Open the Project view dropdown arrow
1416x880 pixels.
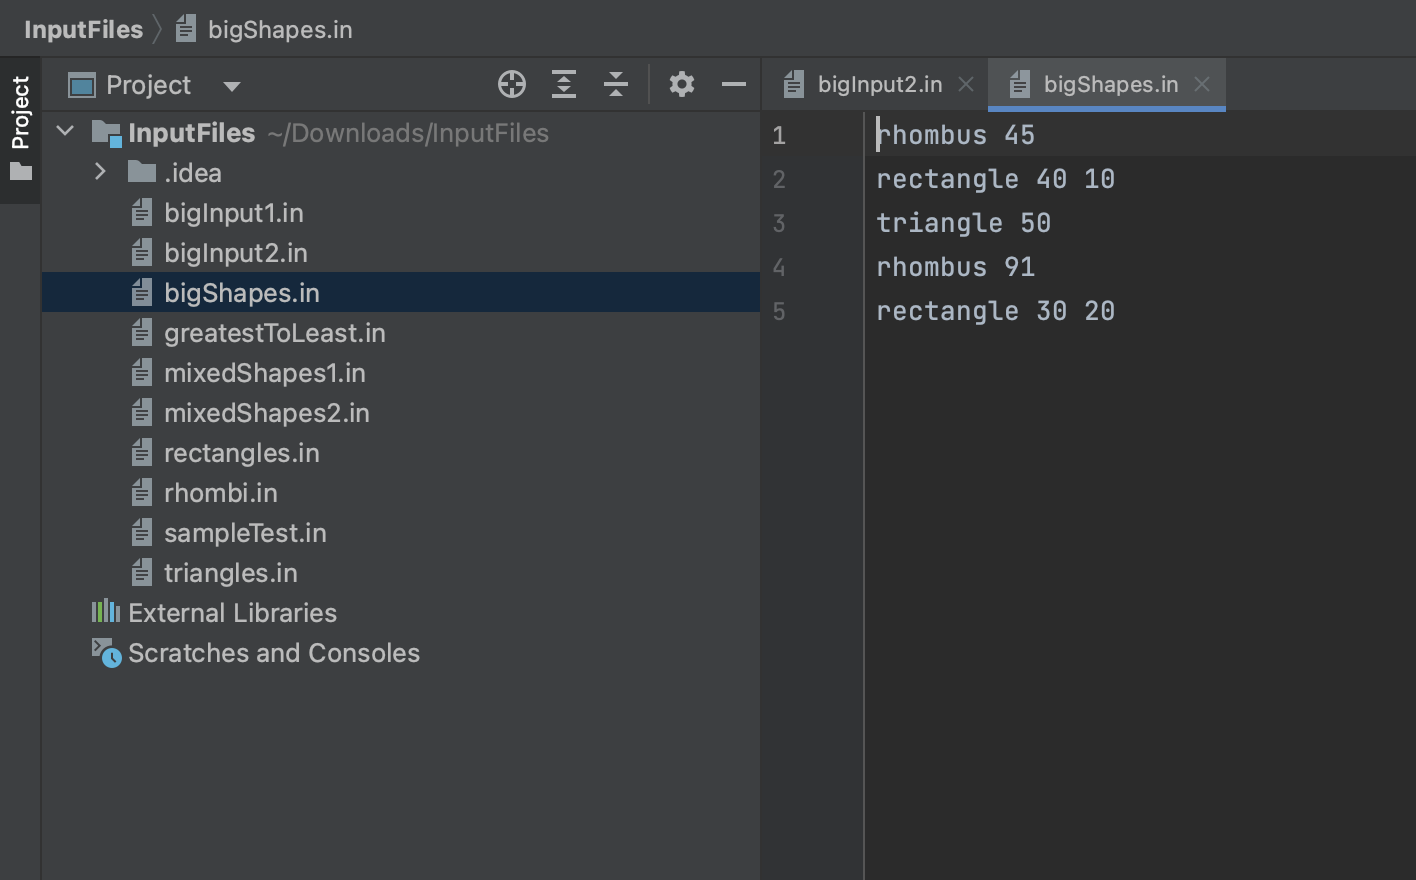pyautogui.click(x=232, y=86)
